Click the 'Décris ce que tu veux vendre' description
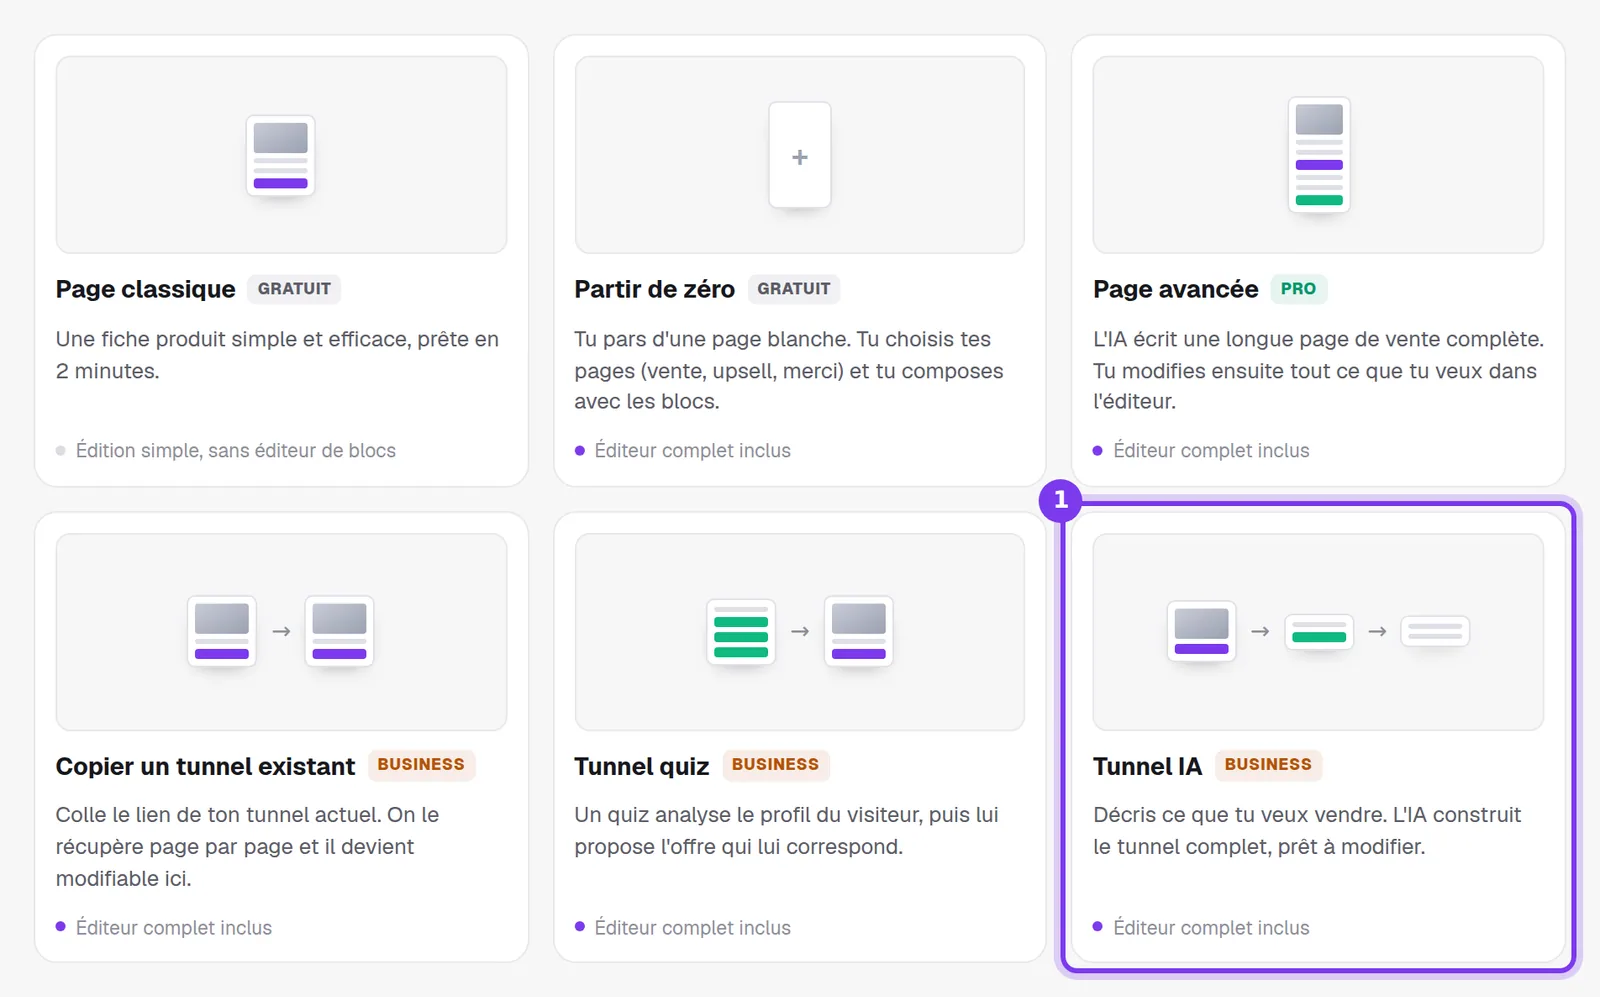This screenshot has height=997, width=1600. (x=1307, y=831)
